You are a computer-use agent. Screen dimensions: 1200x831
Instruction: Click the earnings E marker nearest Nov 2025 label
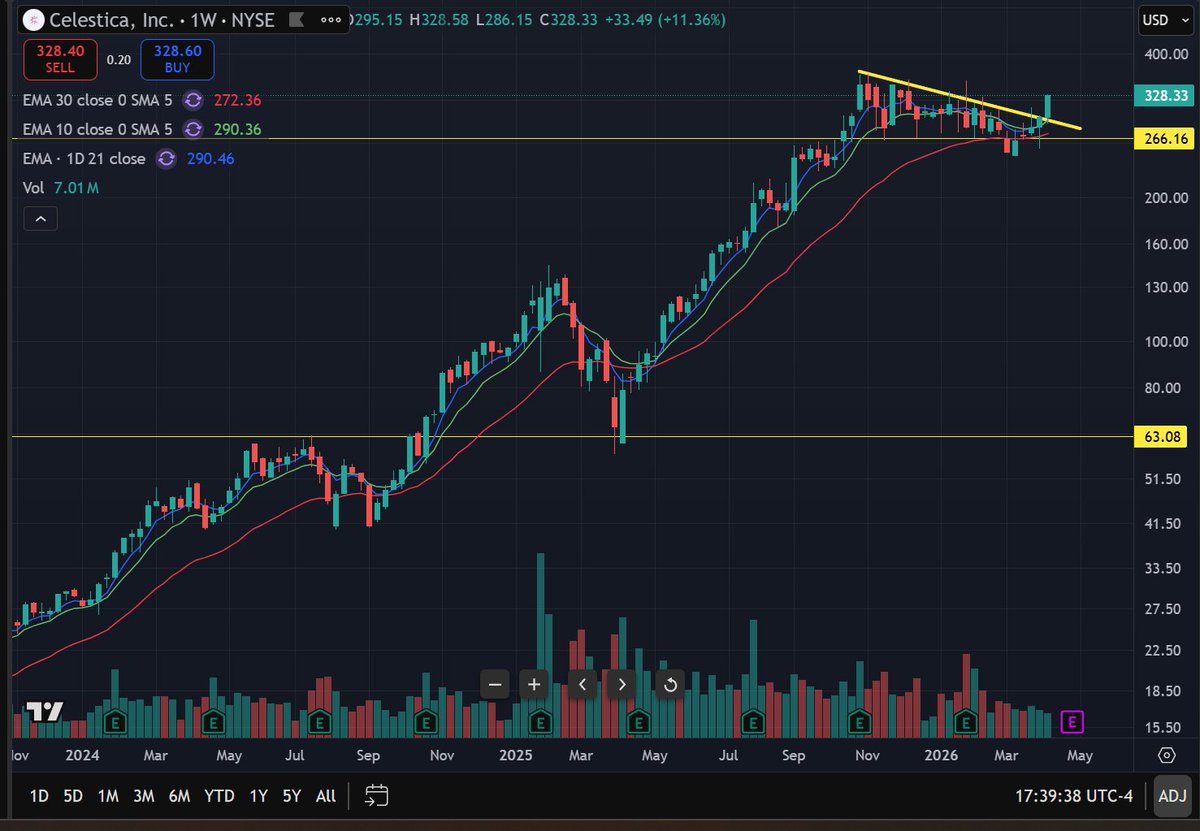pos(859,720)
